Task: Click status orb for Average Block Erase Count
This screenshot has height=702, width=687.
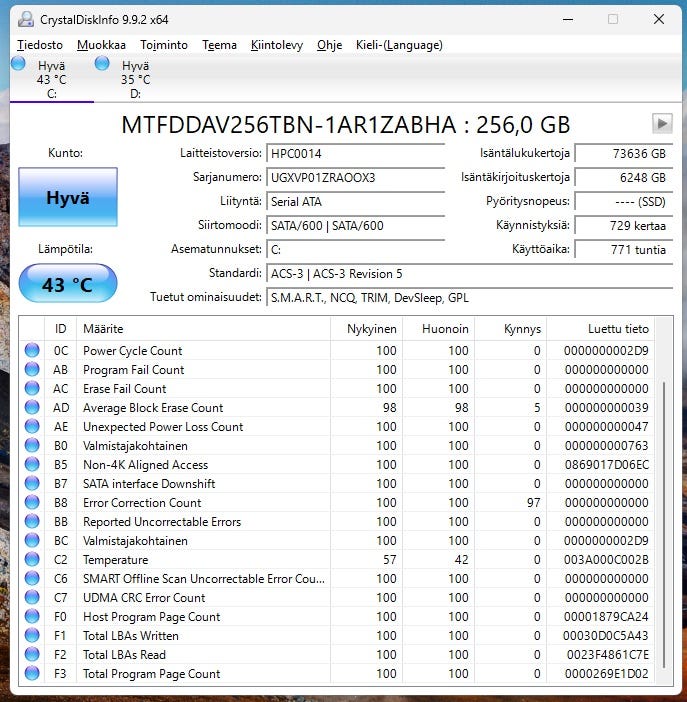Action: pos(32,407)
